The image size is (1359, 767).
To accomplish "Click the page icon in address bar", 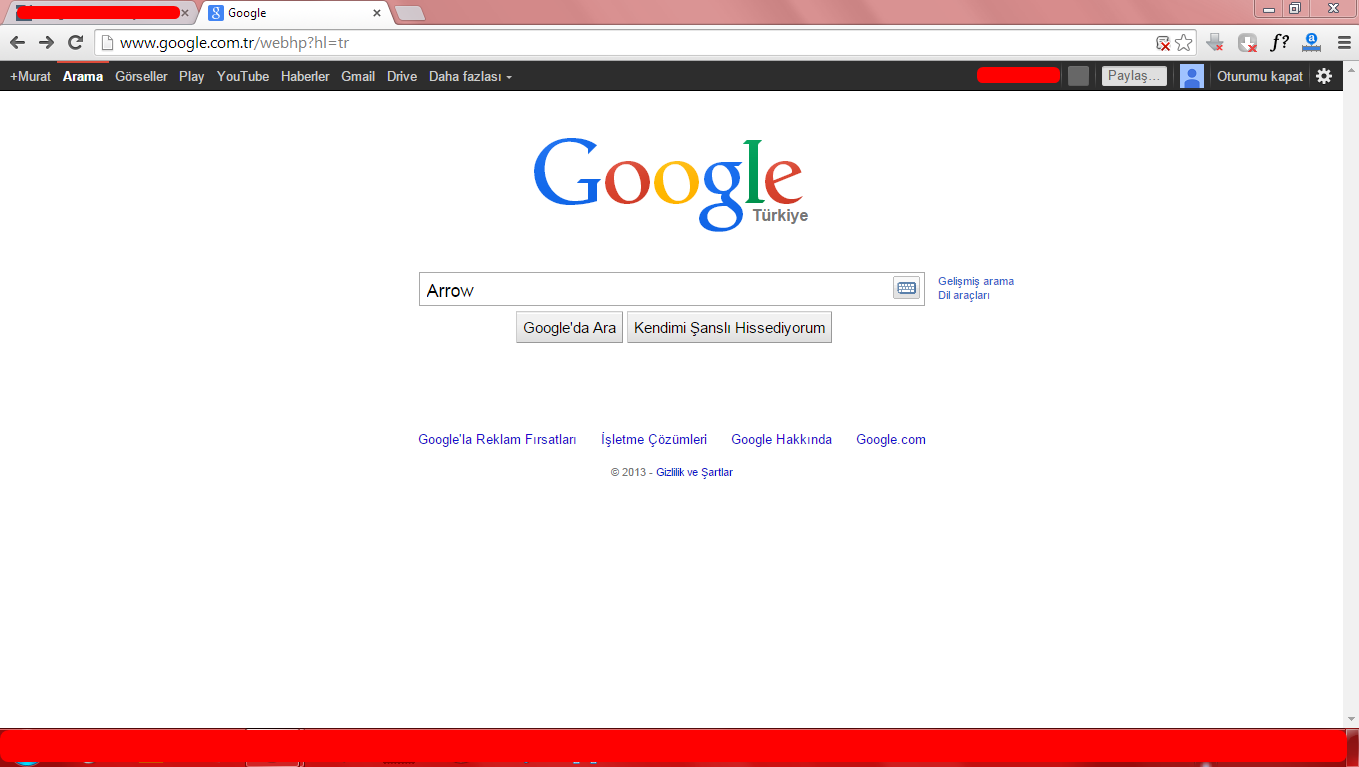I will pyautogui.click(x=107, y=43).
